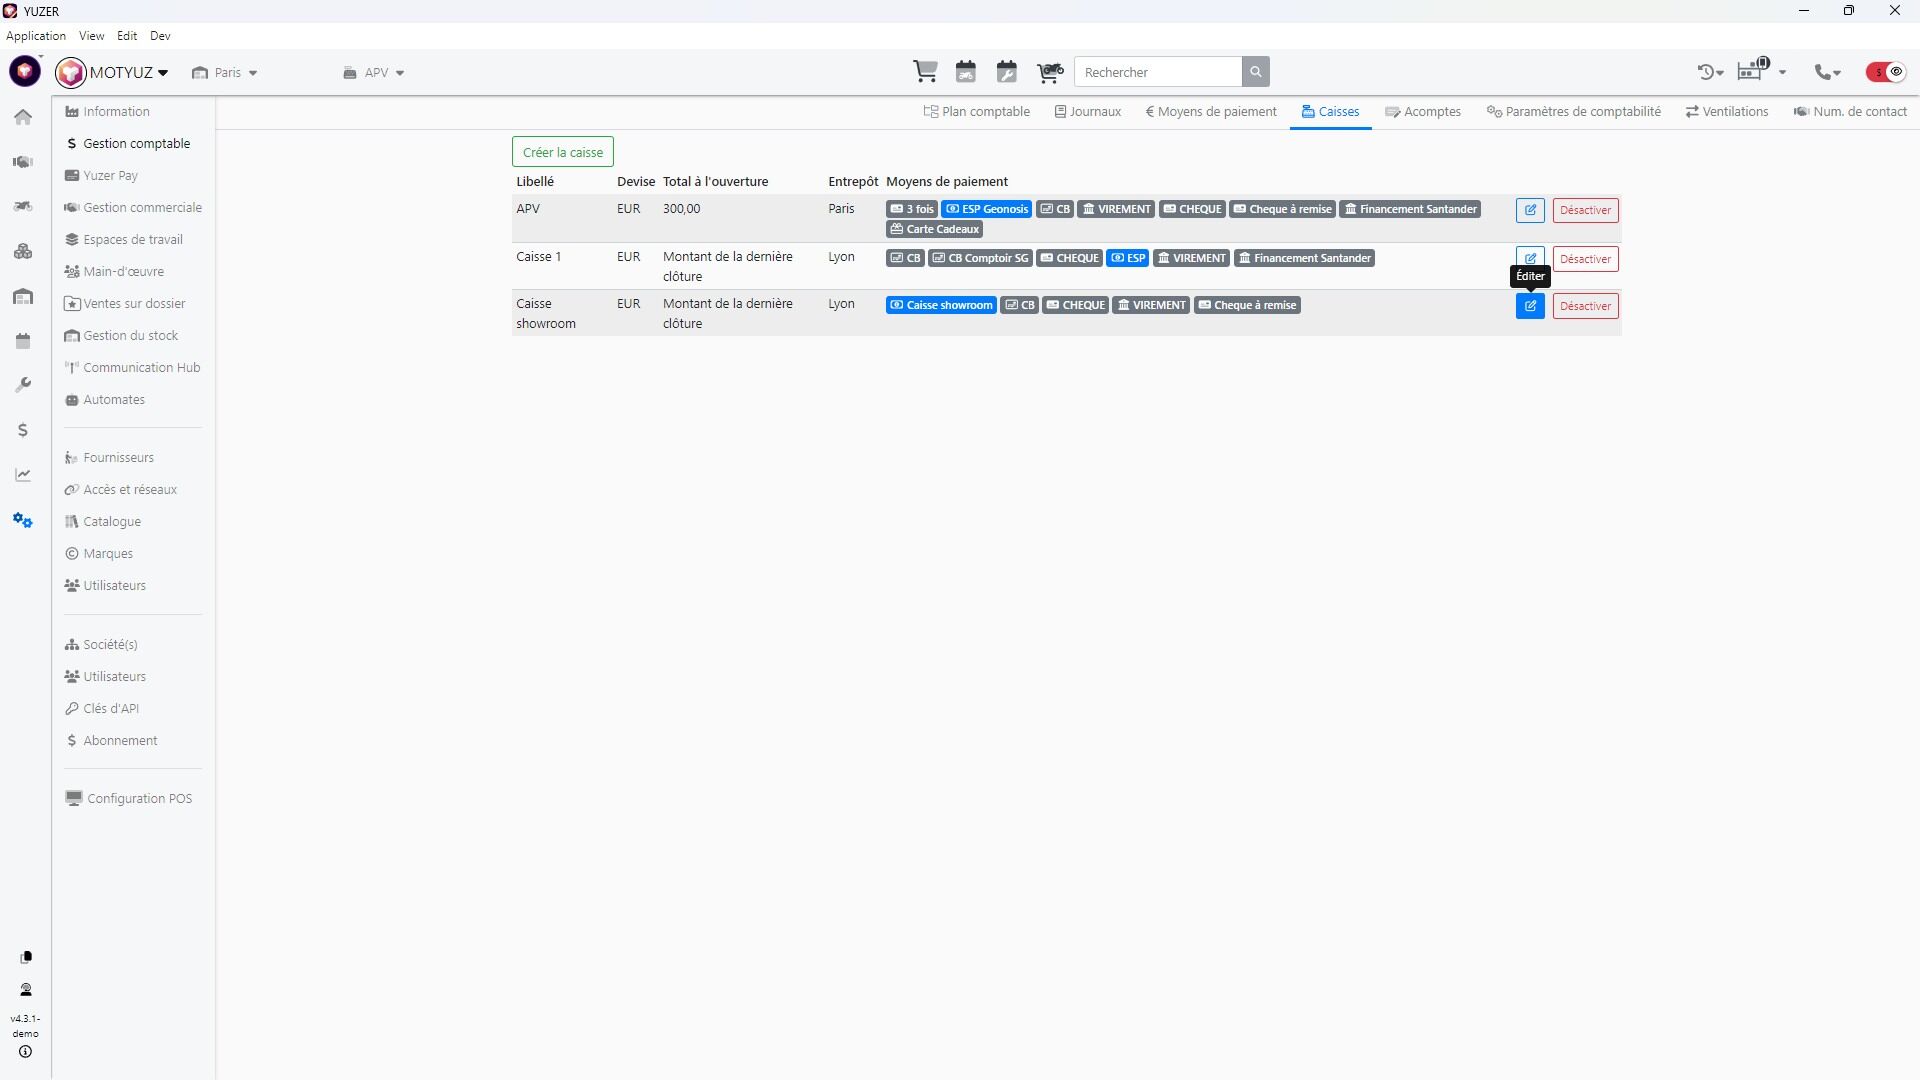Open the View menu
Screen dimensions: 1920x1080
point(91,36)
